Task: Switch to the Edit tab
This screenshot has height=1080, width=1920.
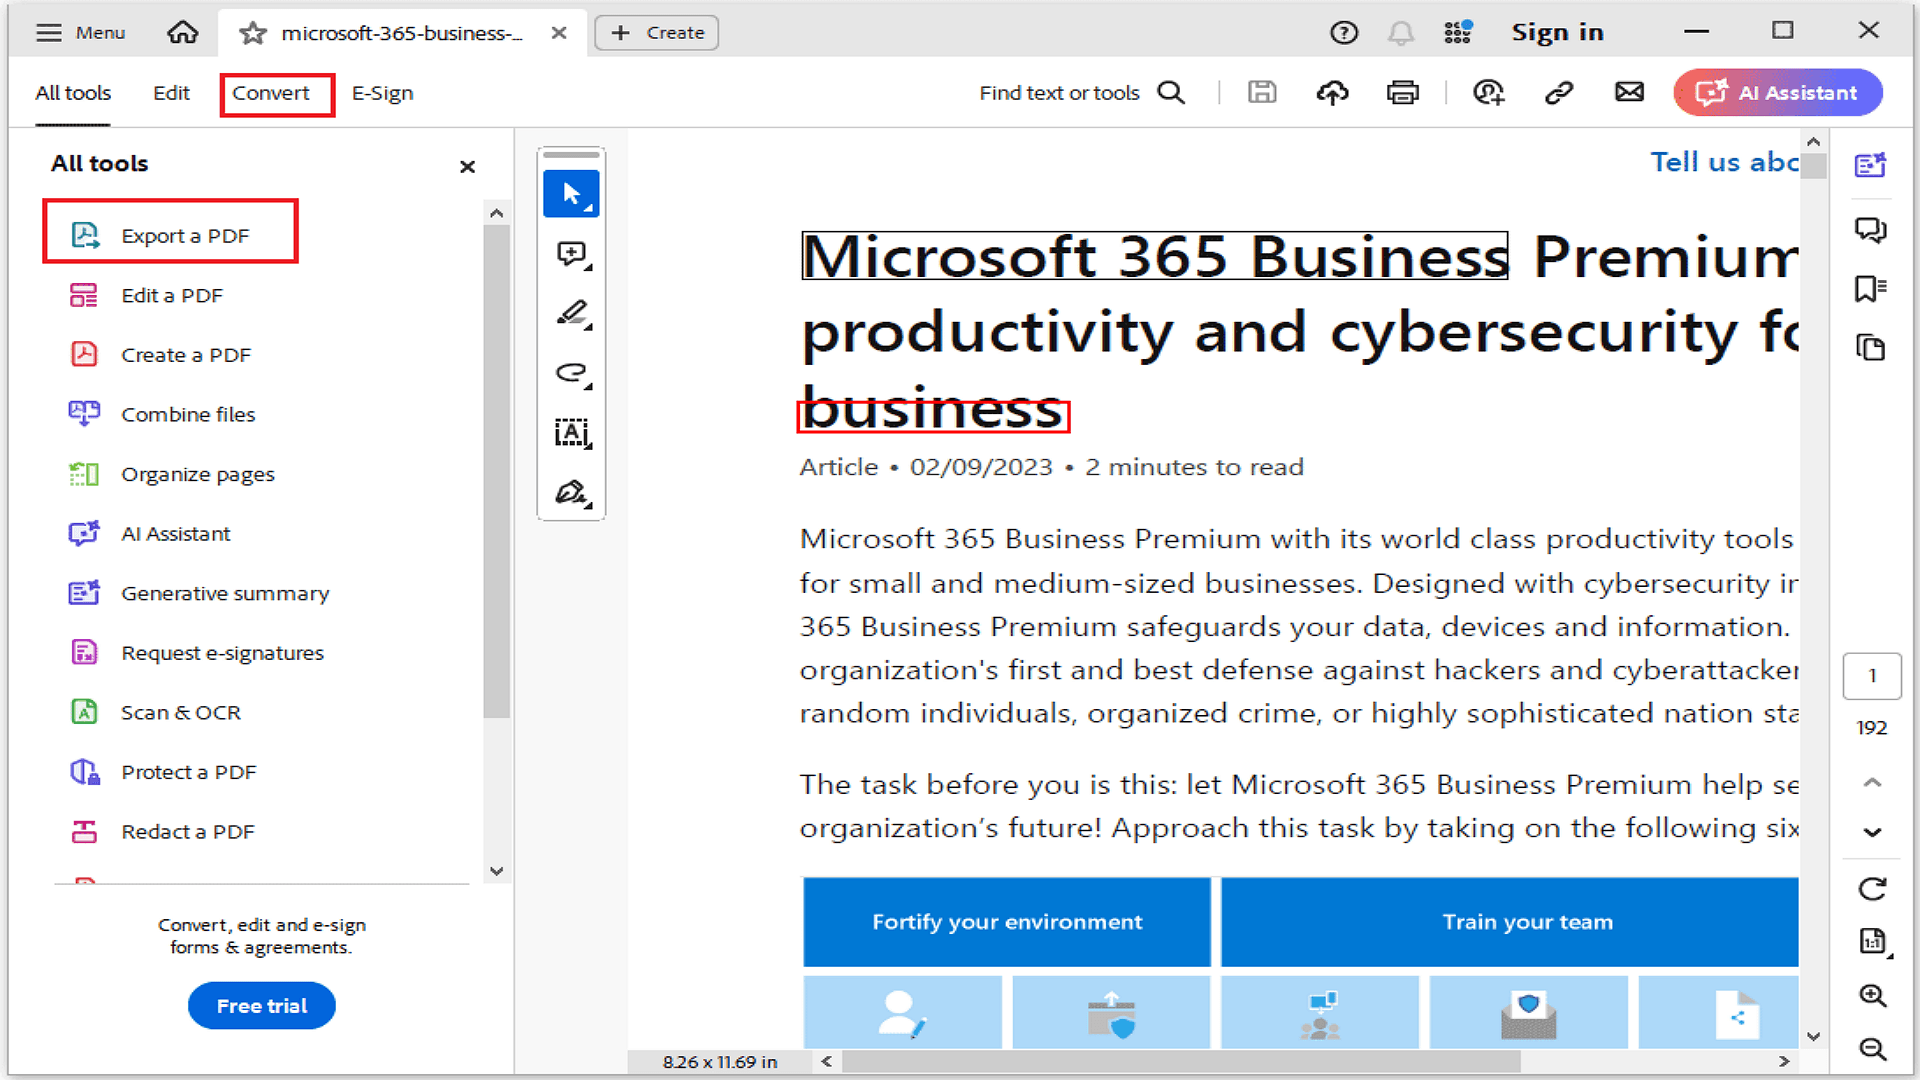Action: click(171, 93)
